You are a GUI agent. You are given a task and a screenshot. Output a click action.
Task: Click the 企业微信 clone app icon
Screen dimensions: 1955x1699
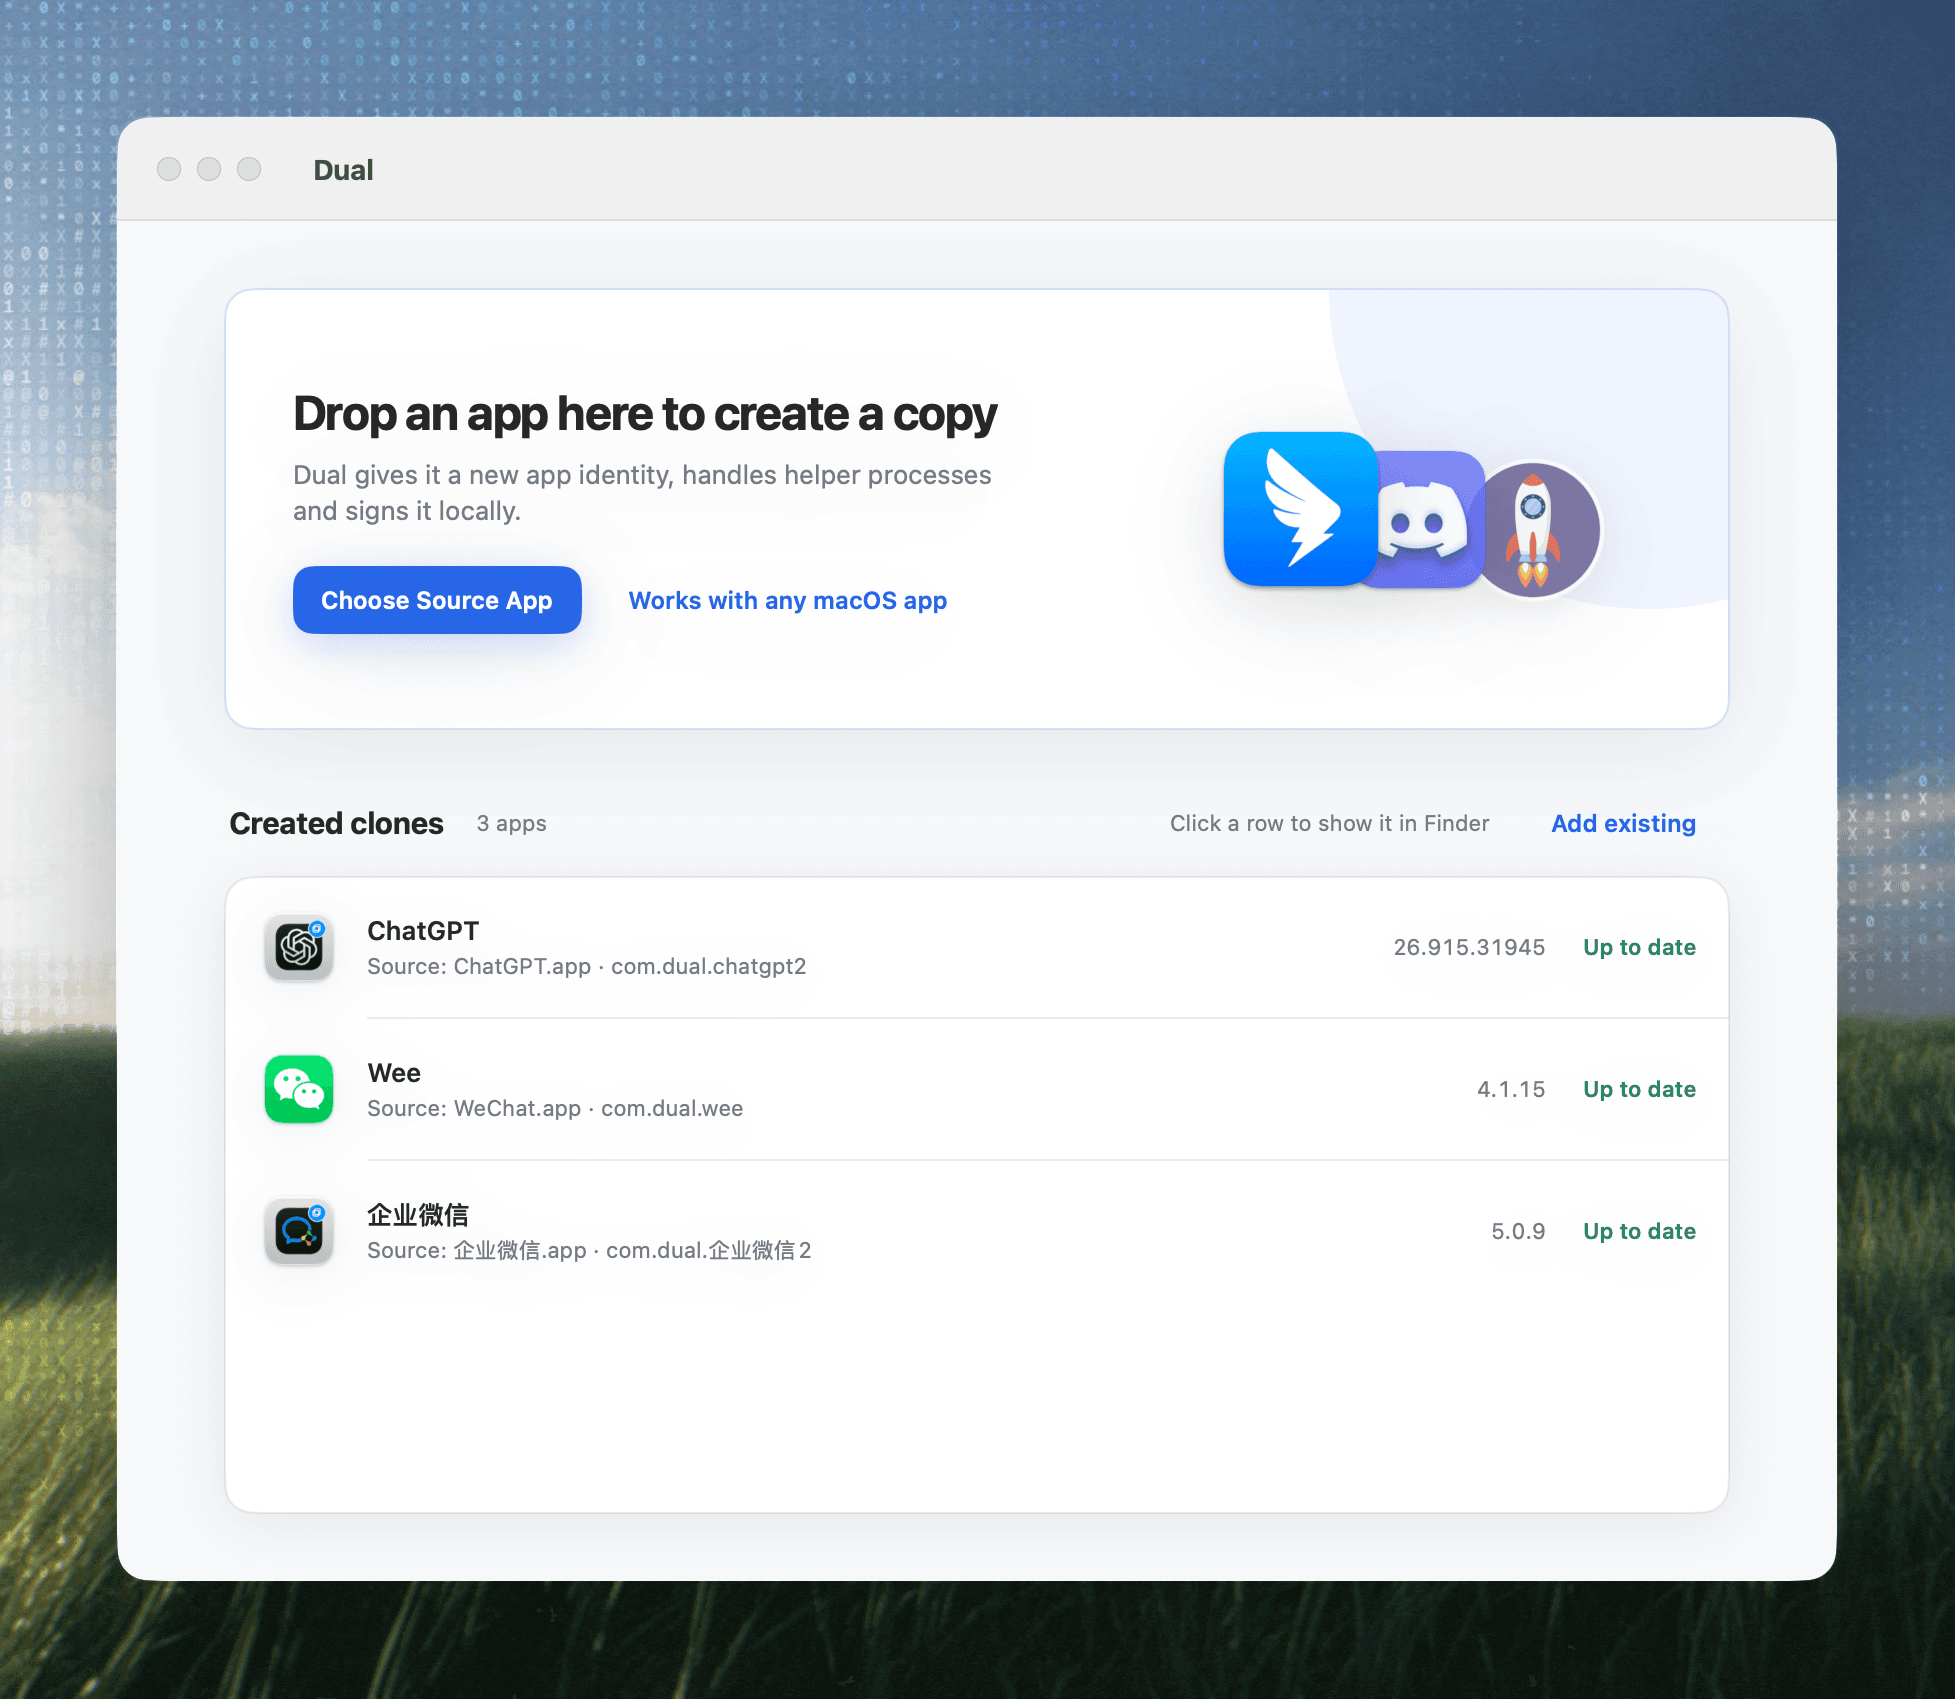(299, 1231)
